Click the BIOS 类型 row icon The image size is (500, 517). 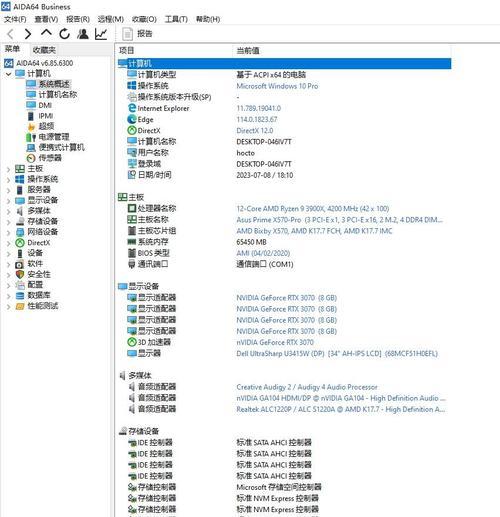[x=132, y=253]
